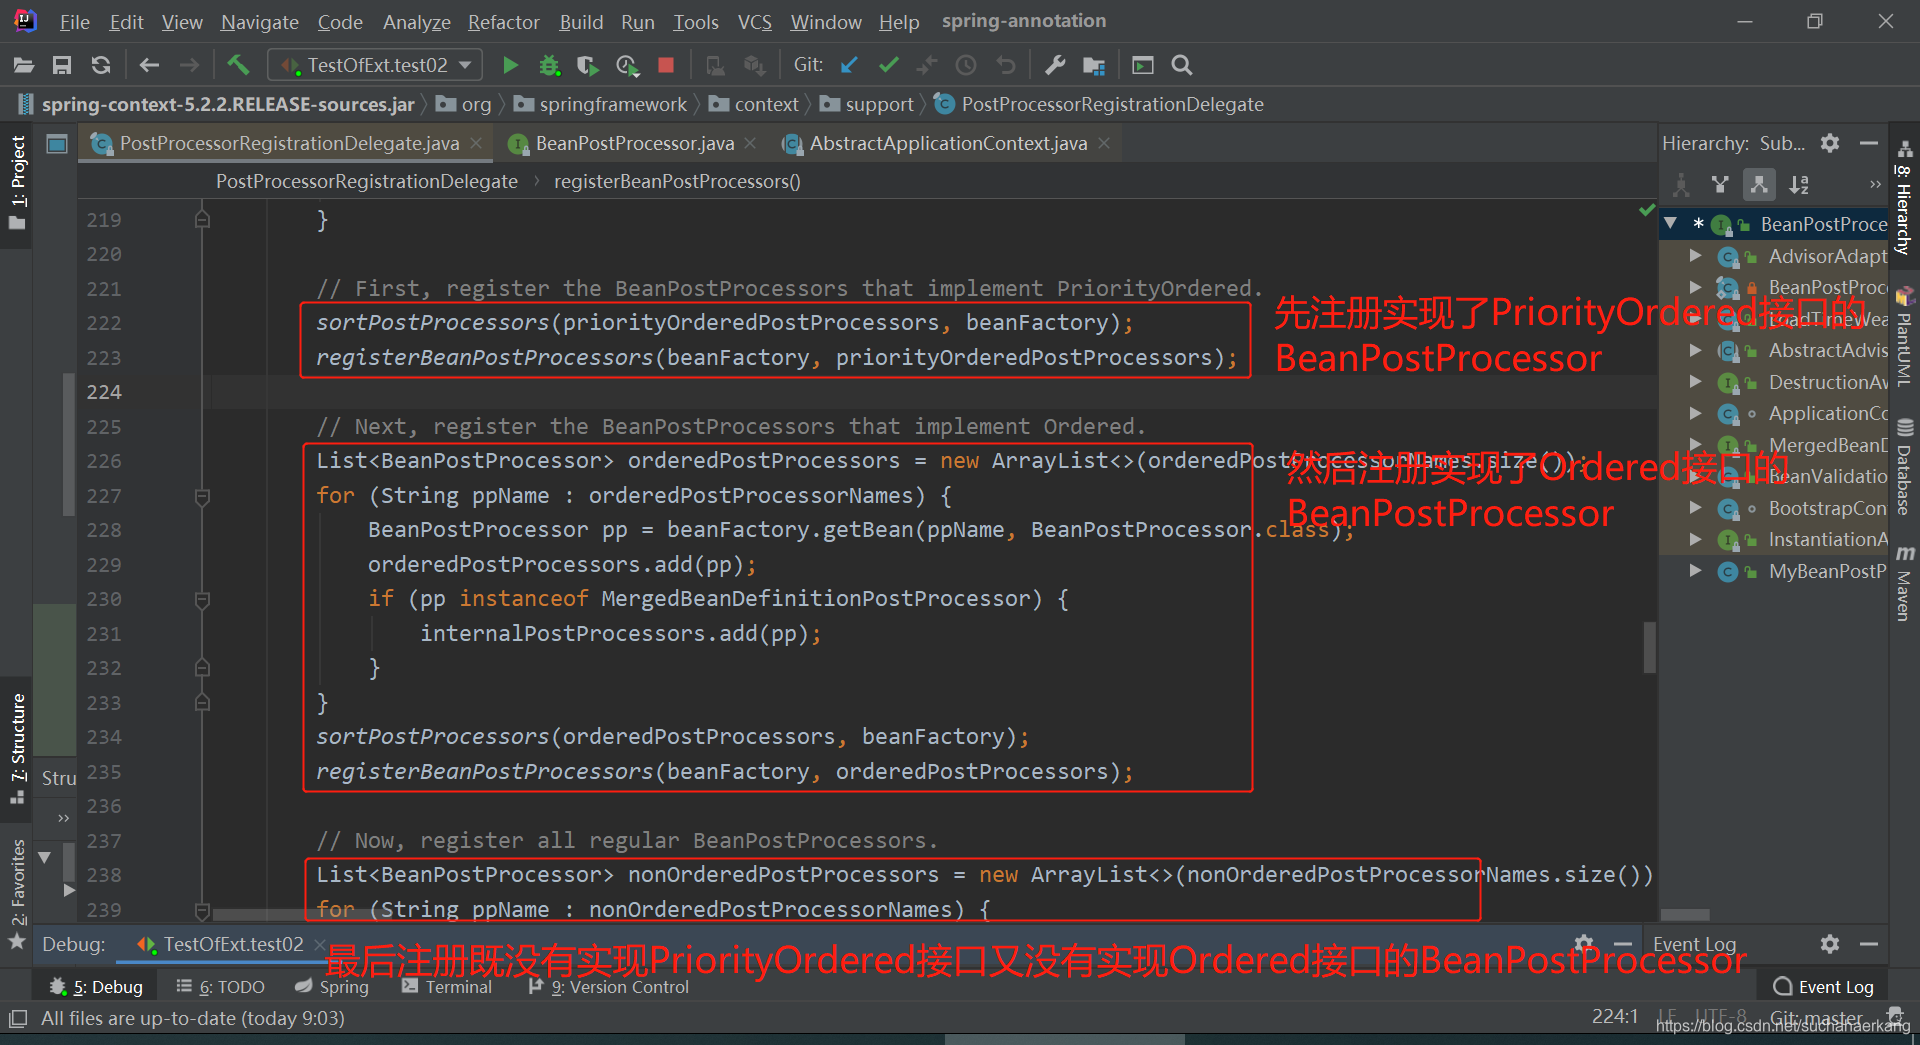This screenshot has height=1045, width=1920.
Task: Open the Refactor menu
Action: (503, 21)
